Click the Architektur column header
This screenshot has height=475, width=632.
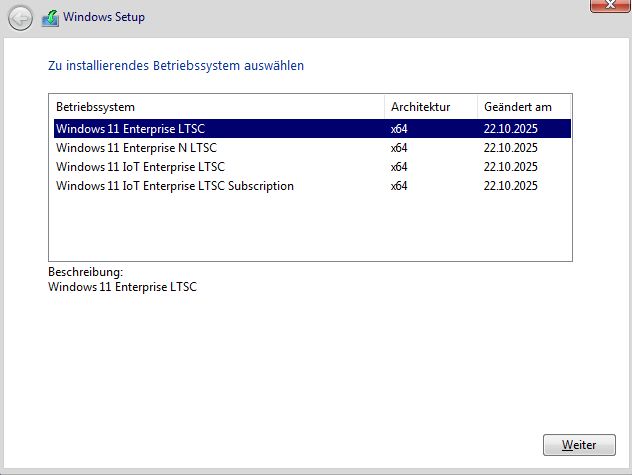pos(431,107)
